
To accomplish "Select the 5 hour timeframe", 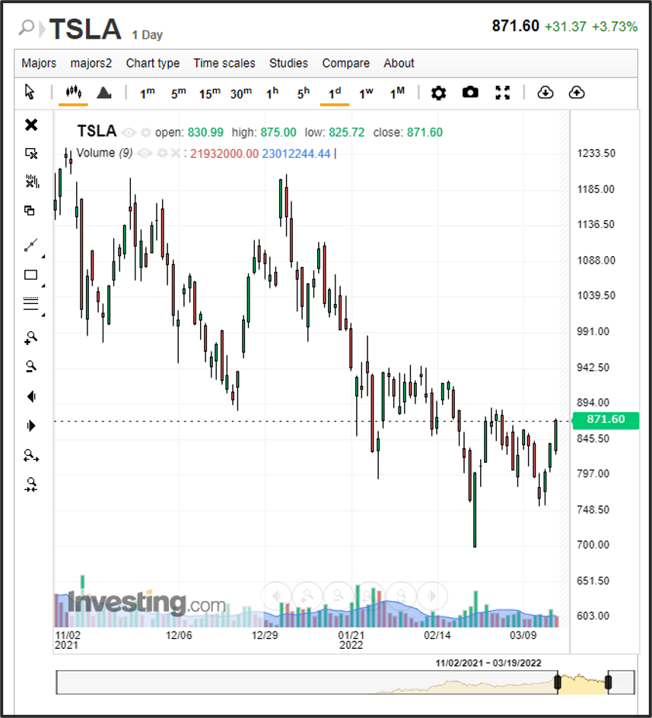I will [303, 93].
